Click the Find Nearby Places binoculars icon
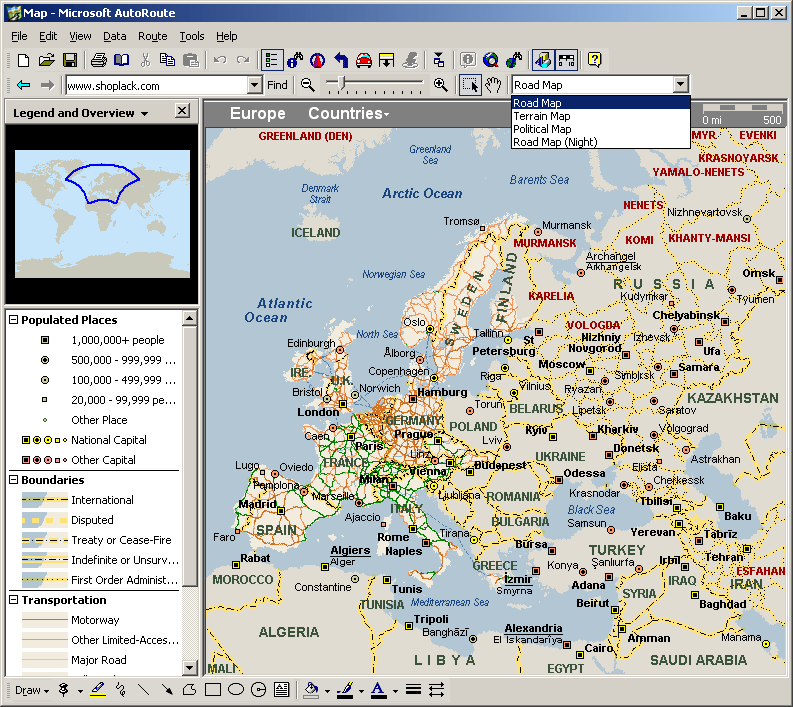 click(294, 60)
